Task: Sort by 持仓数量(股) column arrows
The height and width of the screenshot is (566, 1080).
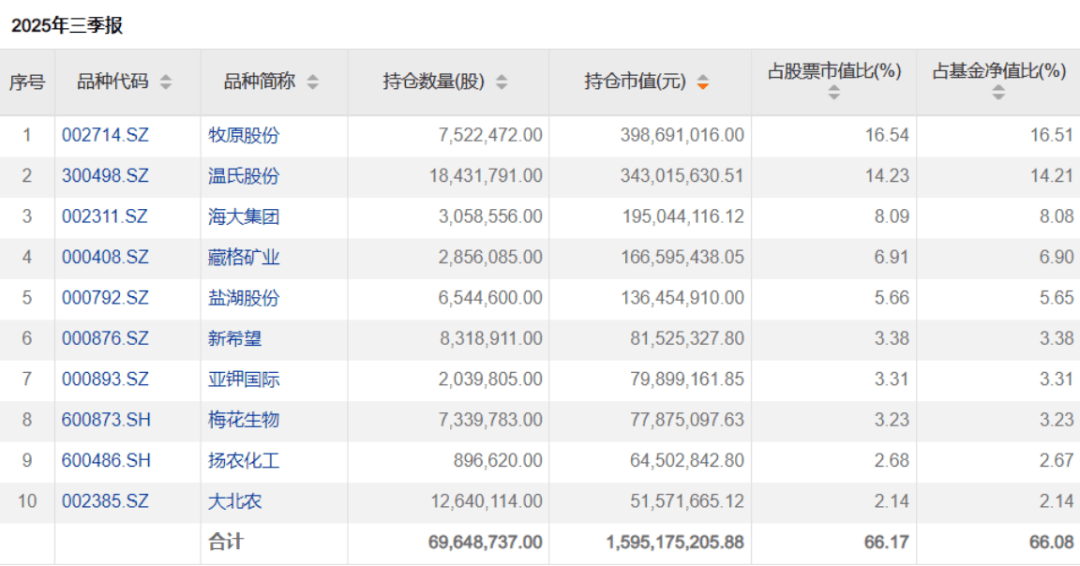Action: click(501, 82)
